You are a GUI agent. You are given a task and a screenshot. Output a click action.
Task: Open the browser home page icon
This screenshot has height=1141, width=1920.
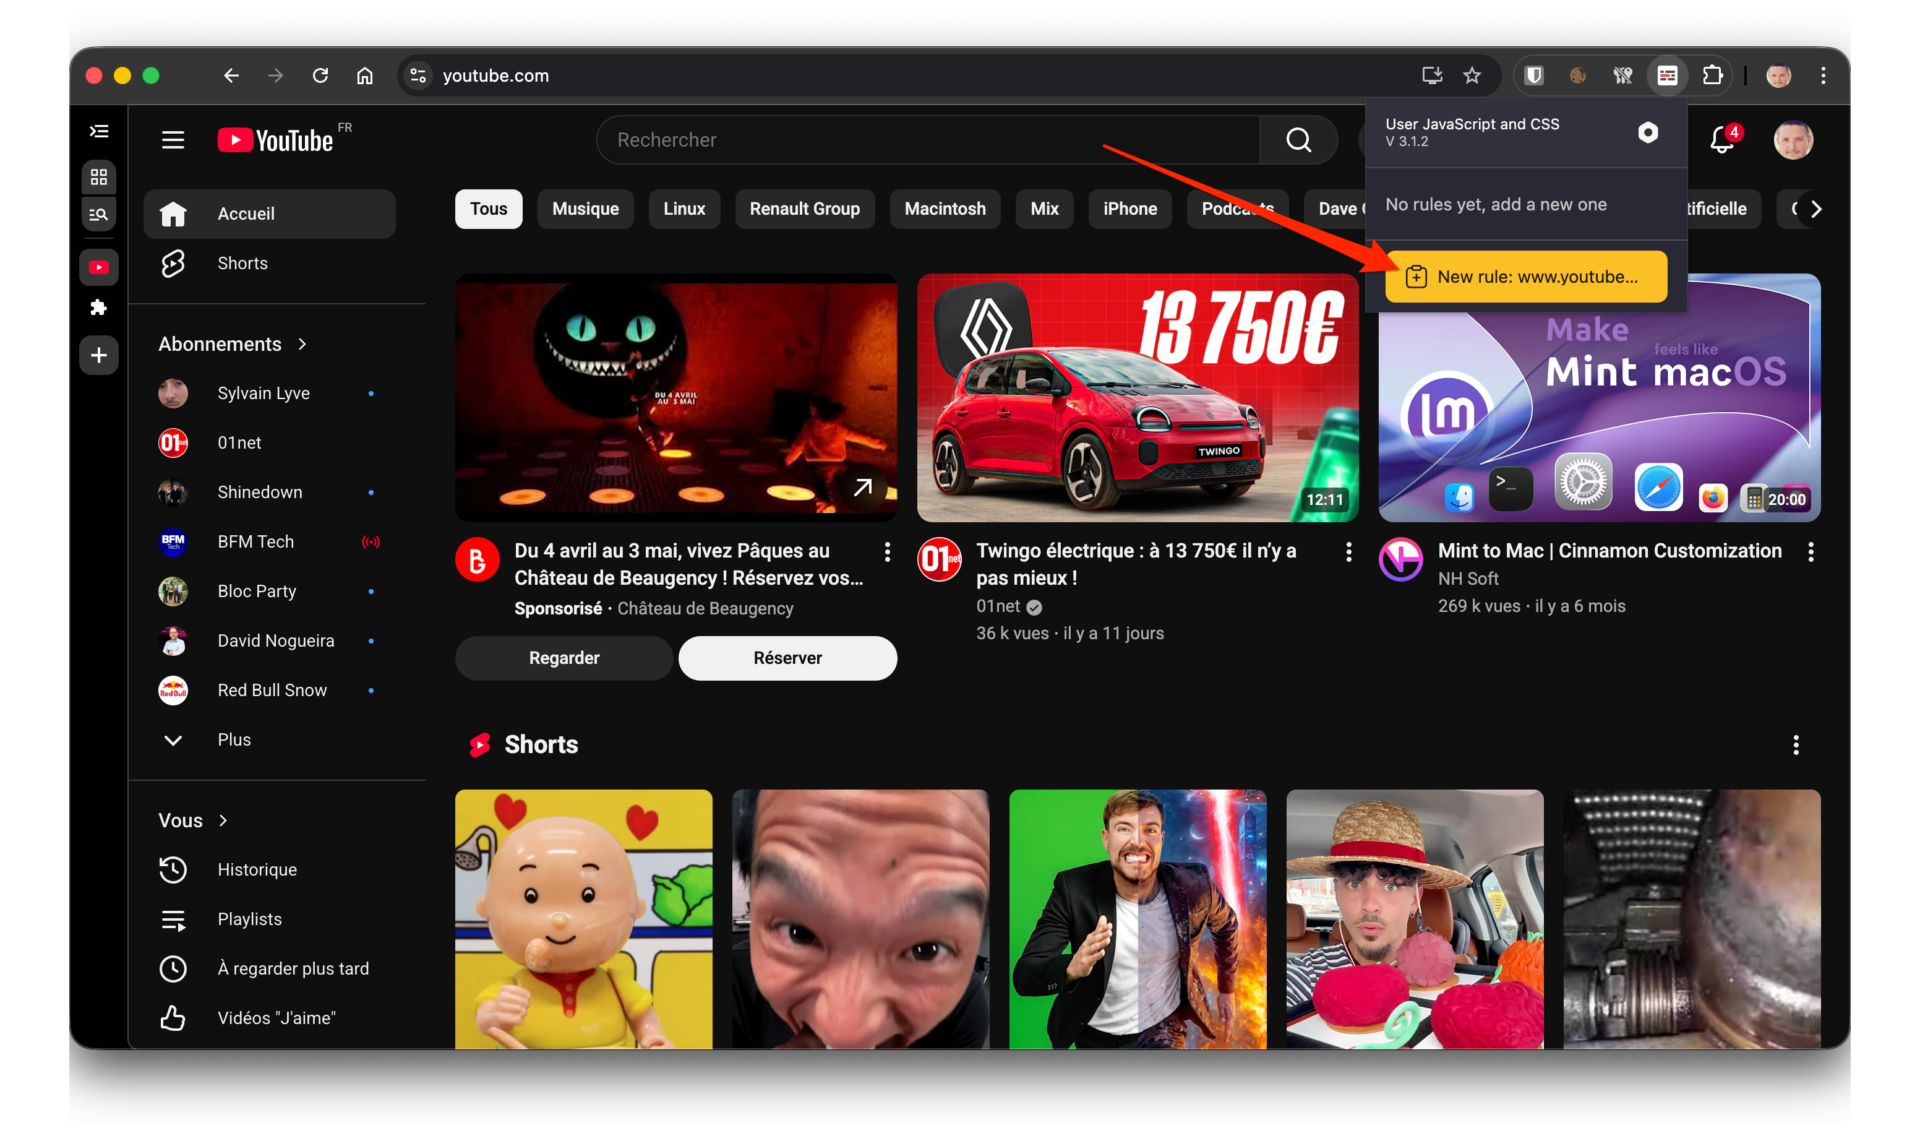tap(365, 76)
